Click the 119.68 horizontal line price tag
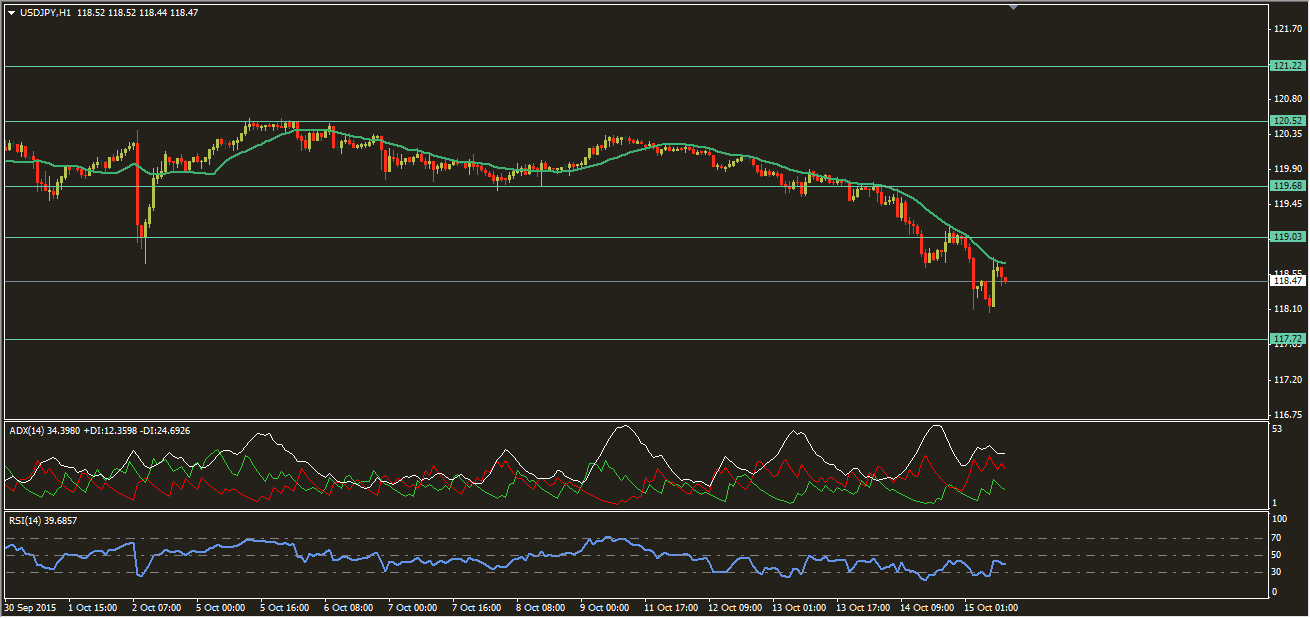Viewport: 1310px width, 618px height. click(x=1287, y=186)
